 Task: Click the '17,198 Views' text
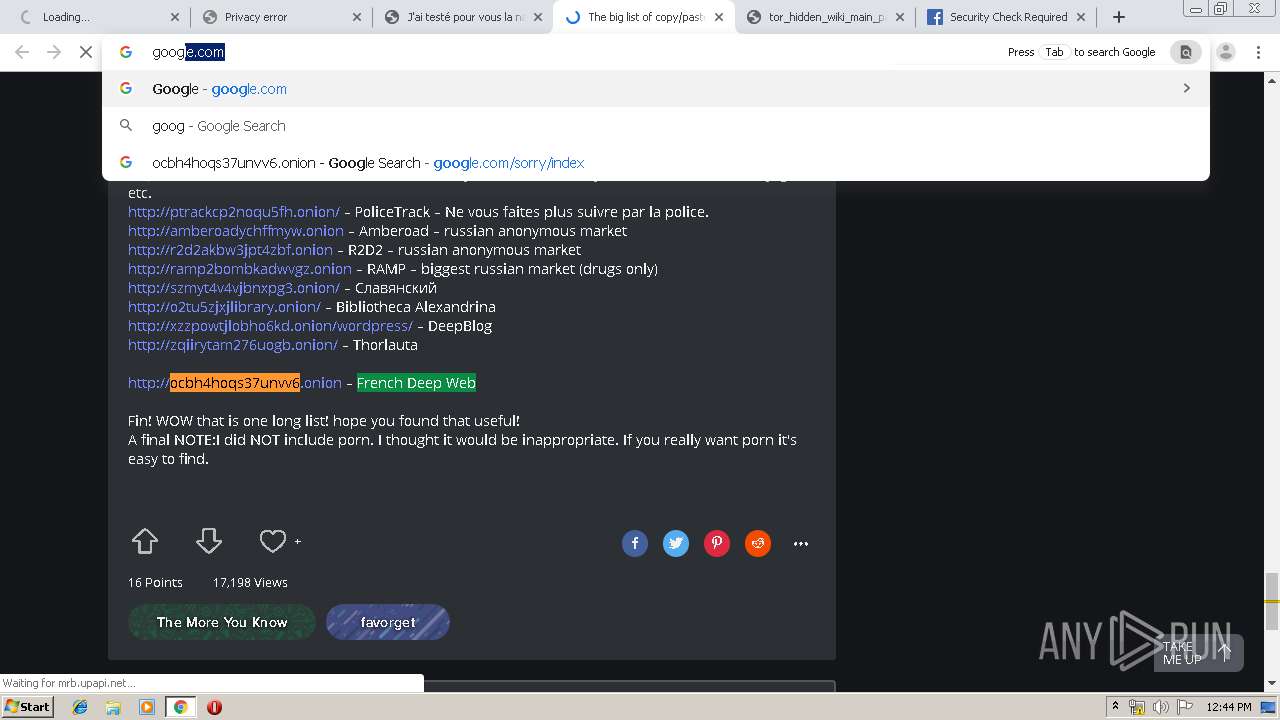pos(250,582)
